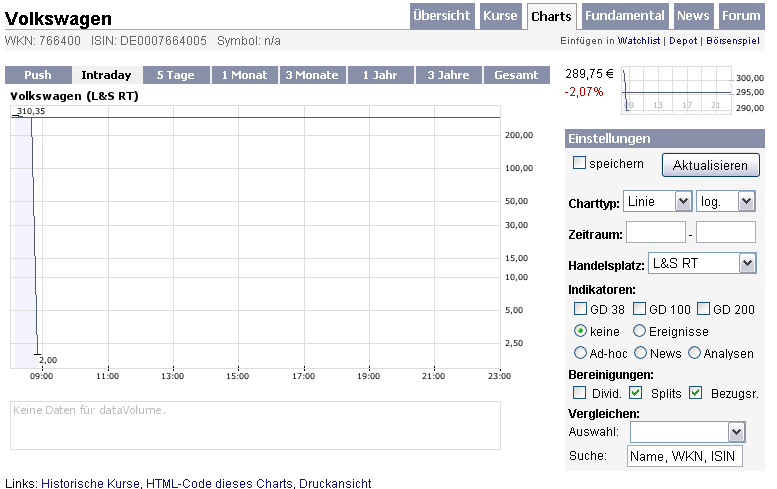Open the Charttyp Linie dropdown

coord(658,201)
